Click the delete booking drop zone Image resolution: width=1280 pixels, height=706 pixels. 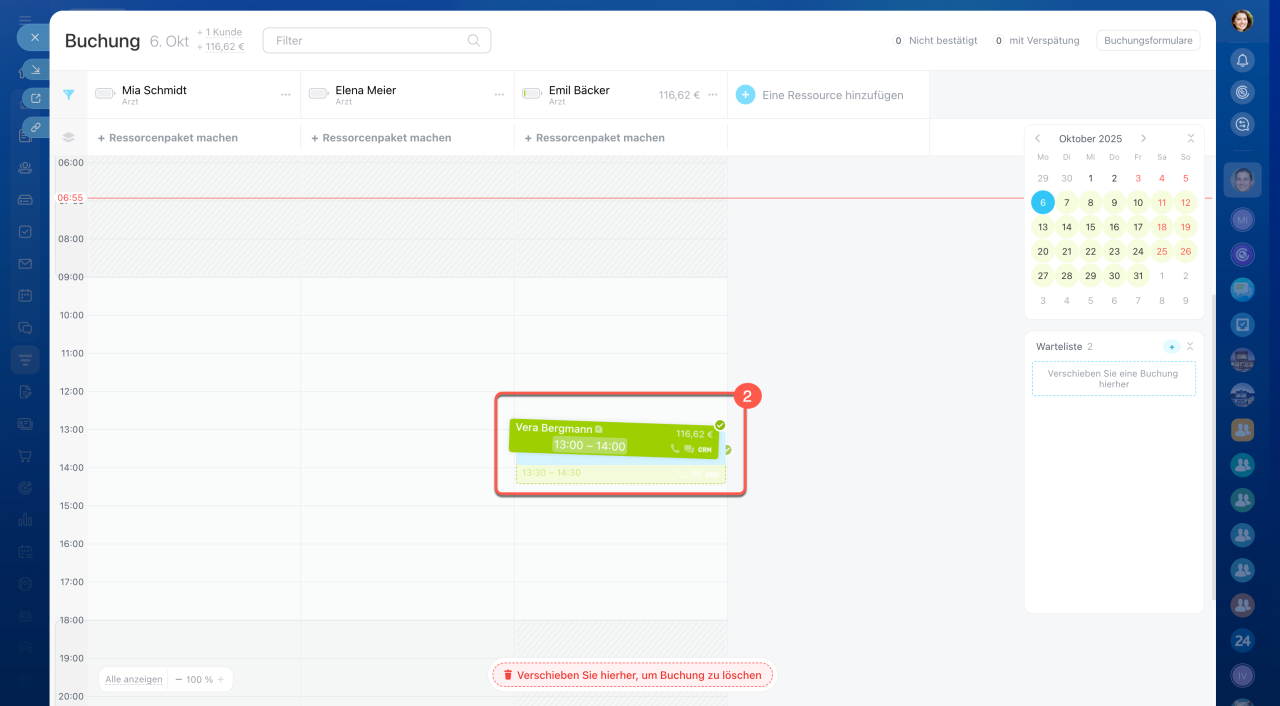632,675
